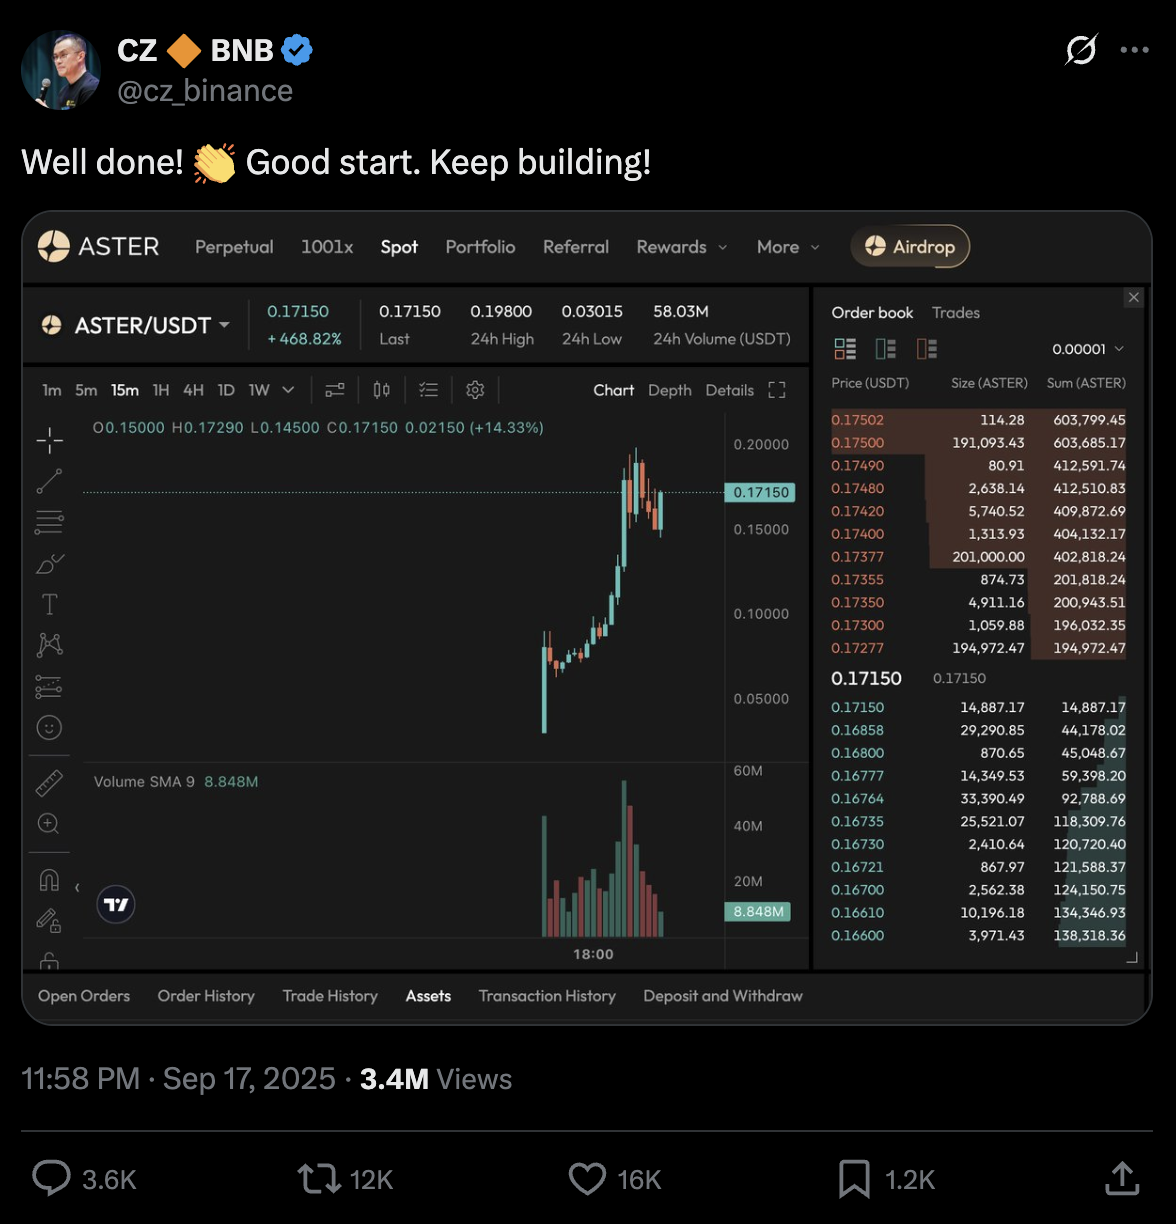This screenshot has height=1224, width=1176.
Task: Expand chart to fullscreen
Action: [x=777, y=390]
